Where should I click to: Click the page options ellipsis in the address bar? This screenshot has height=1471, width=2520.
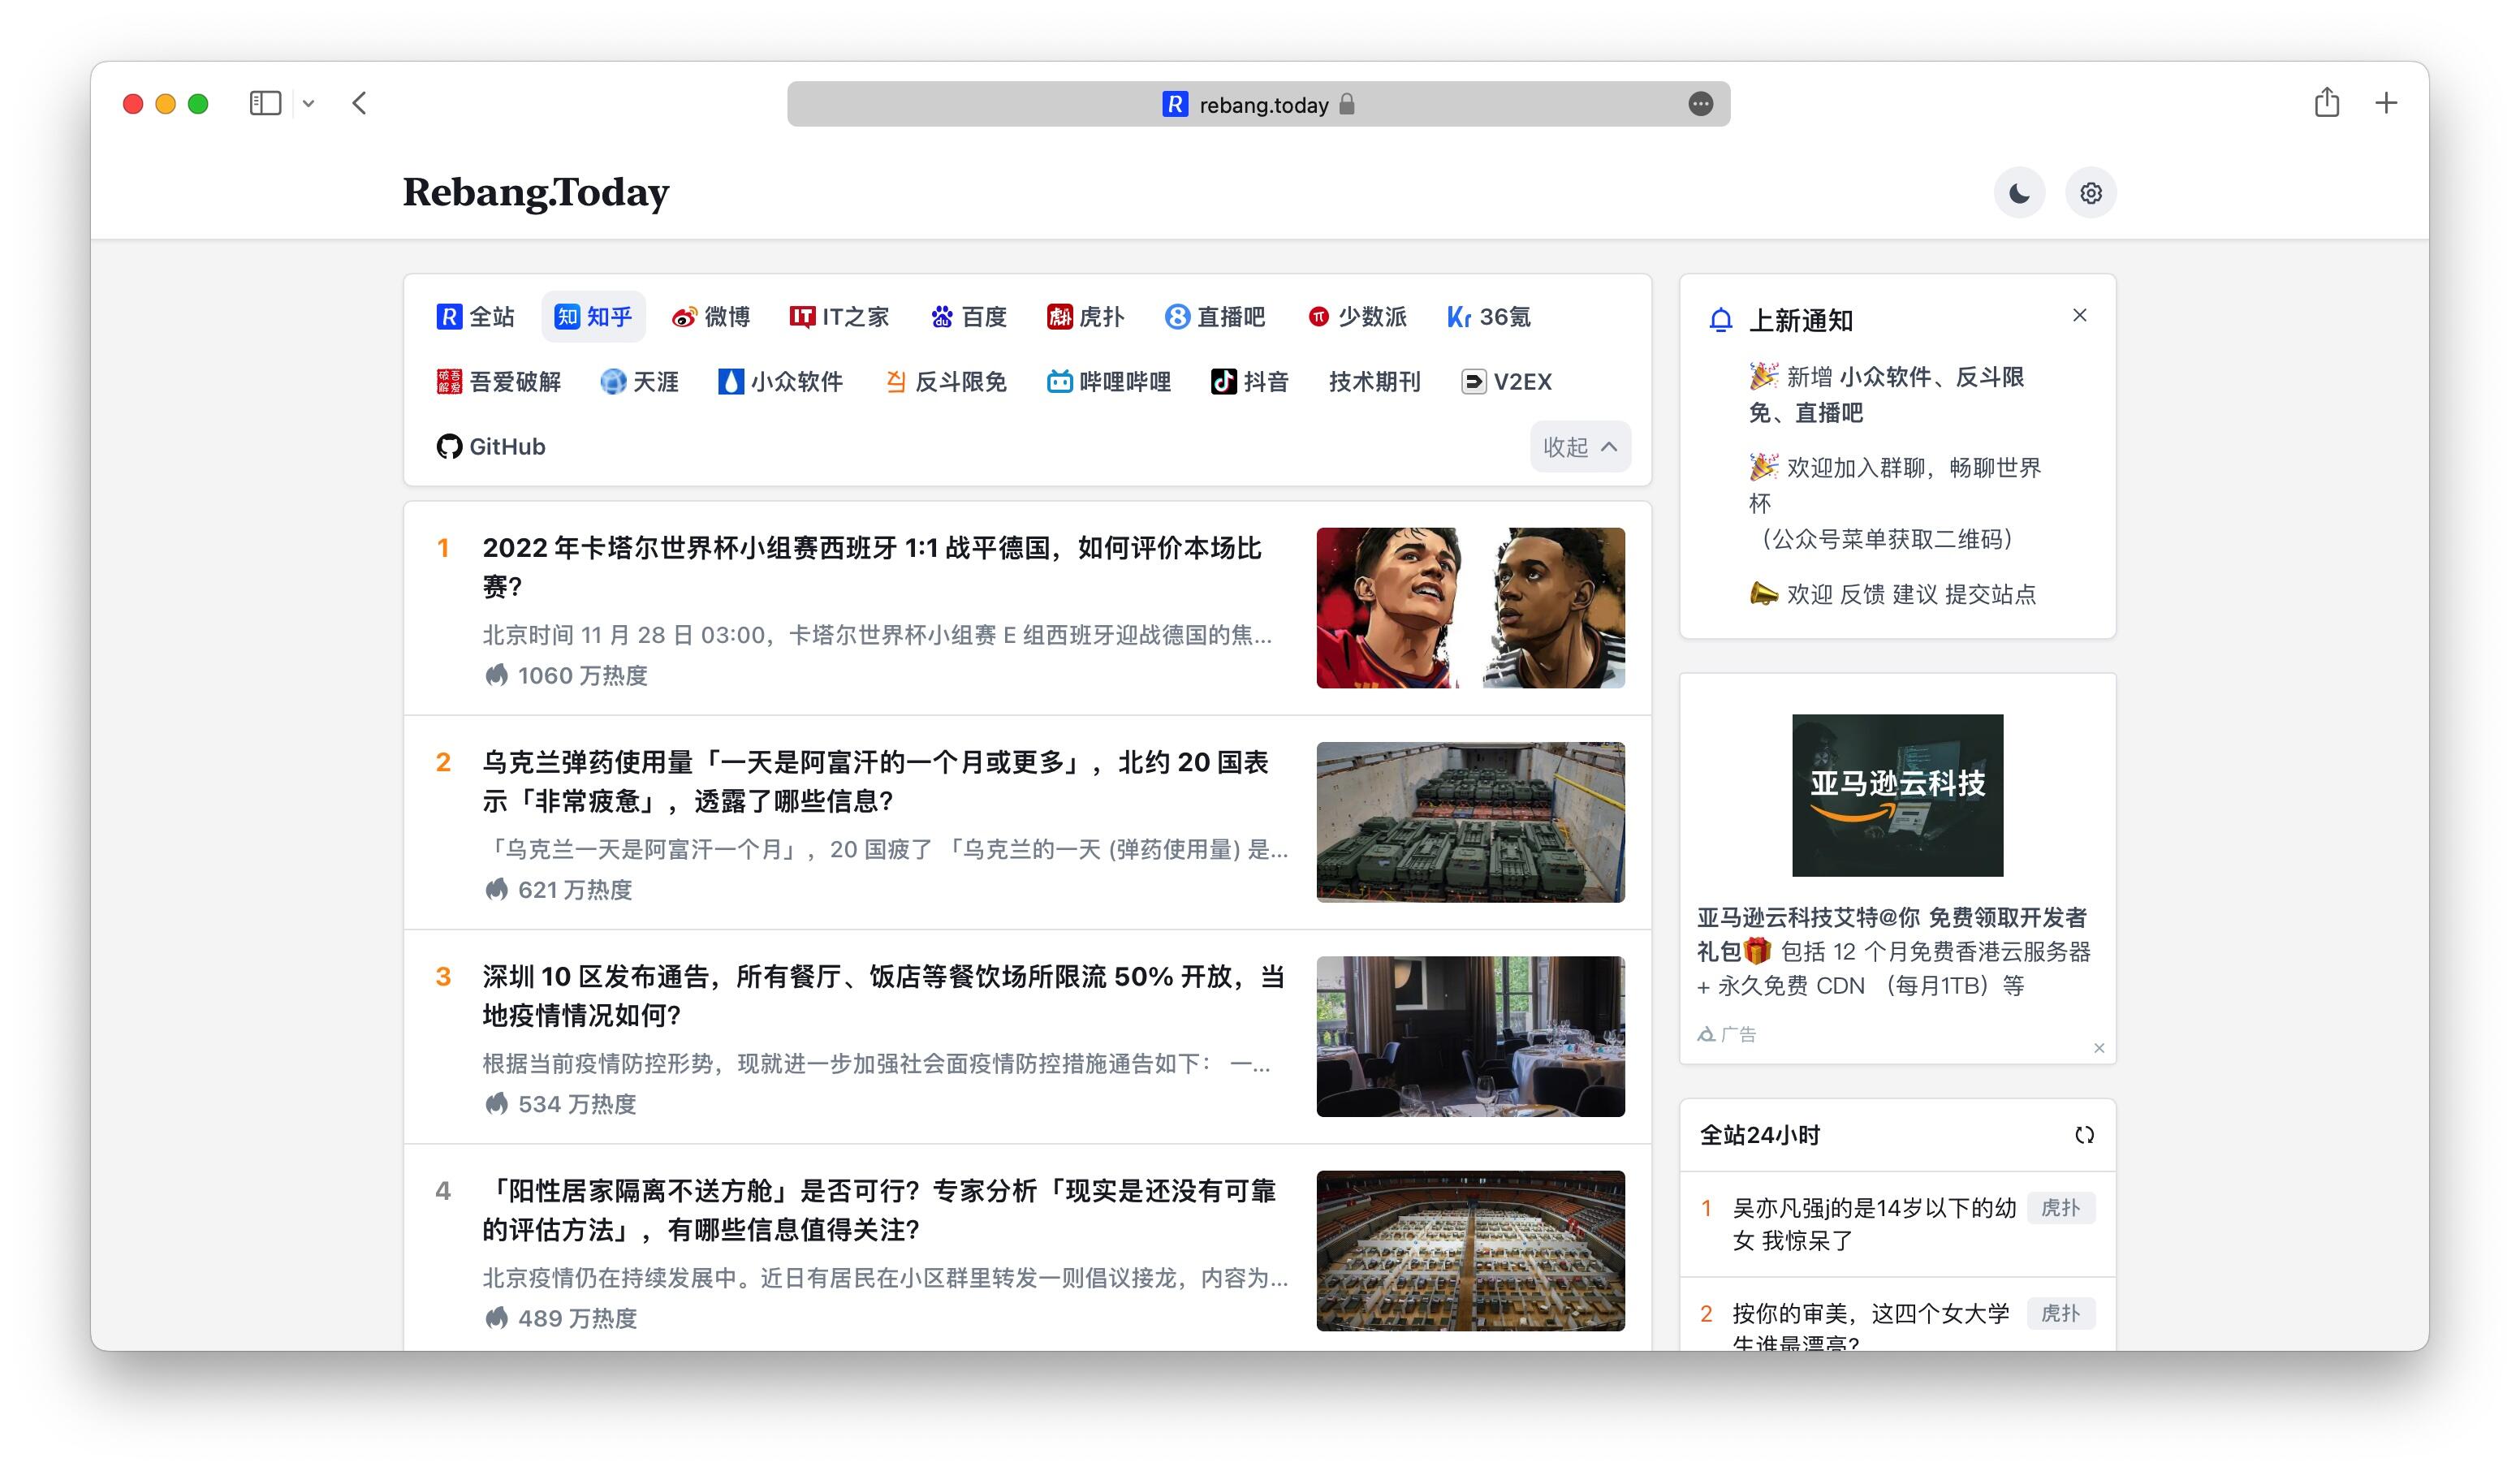pos(1700,104)
